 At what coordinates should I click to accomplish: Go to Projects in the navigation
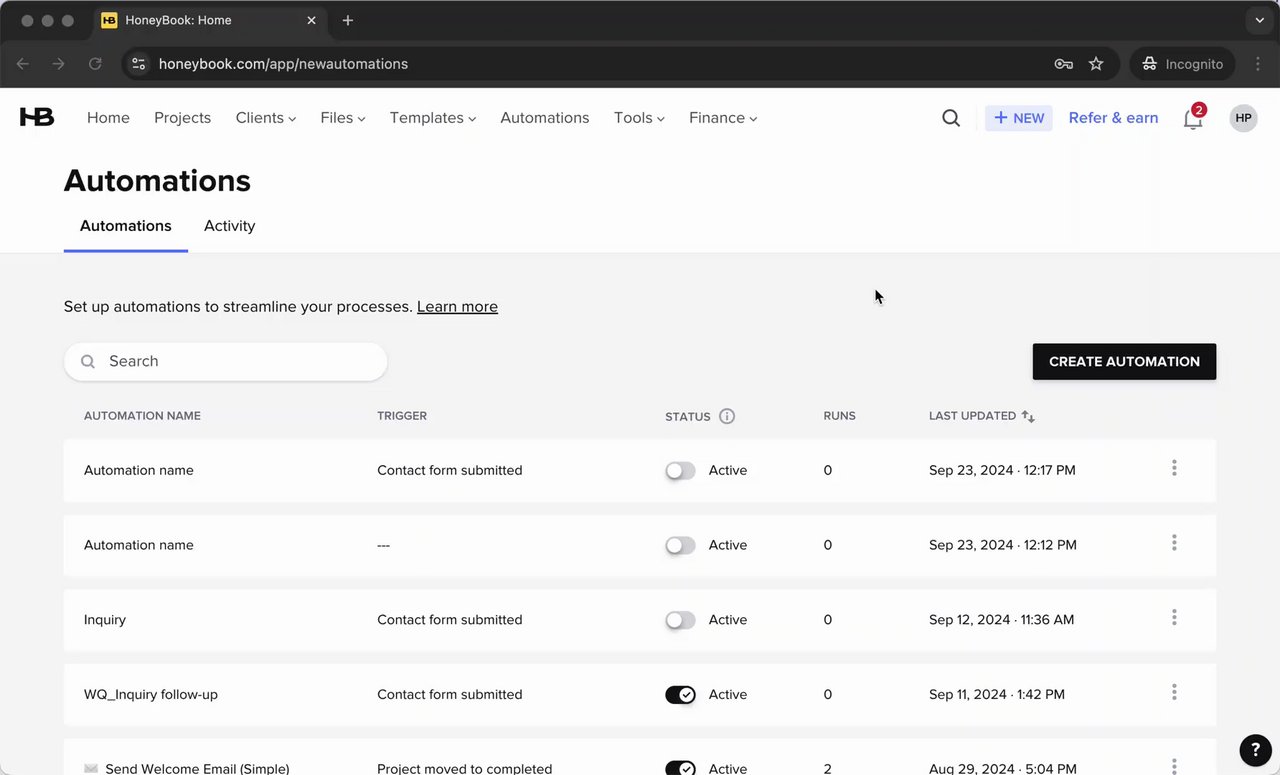(x=182, y=118)
